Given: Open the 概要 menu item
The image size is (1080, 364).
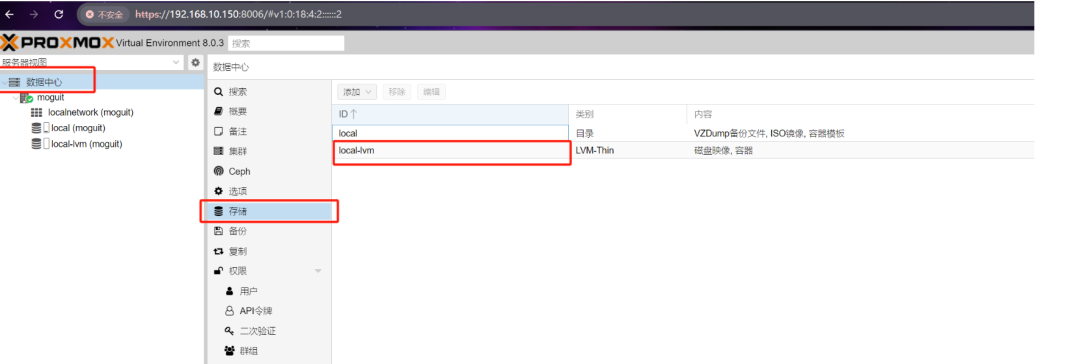Looking at the screenshot, I should (x=269, y=111).
